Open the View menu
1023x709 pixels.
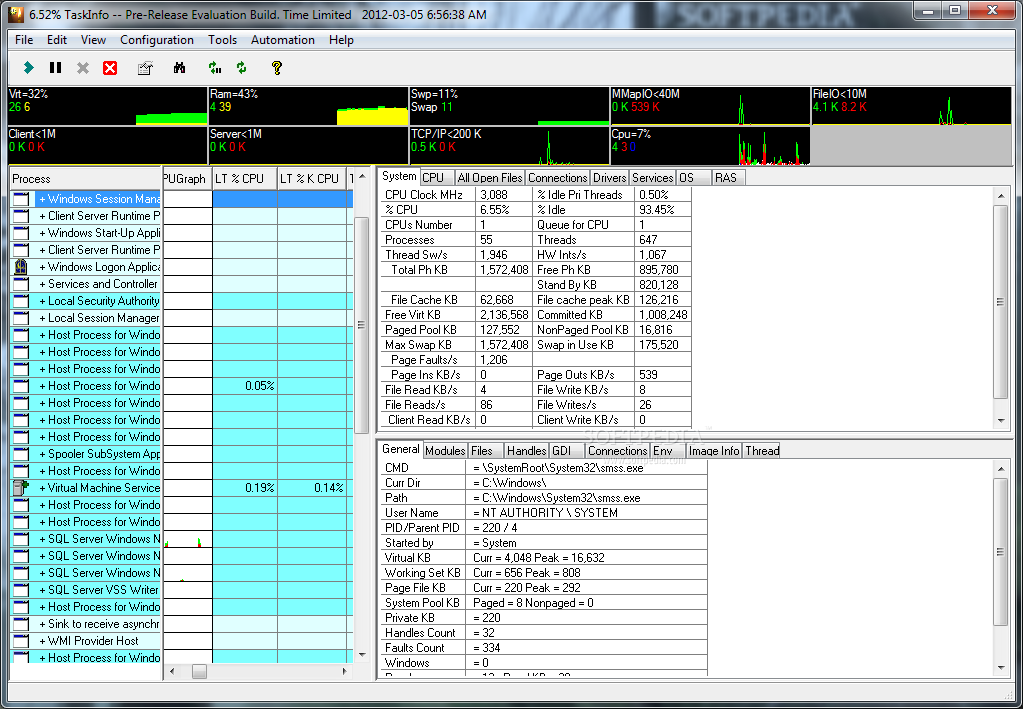pos(93,40)
